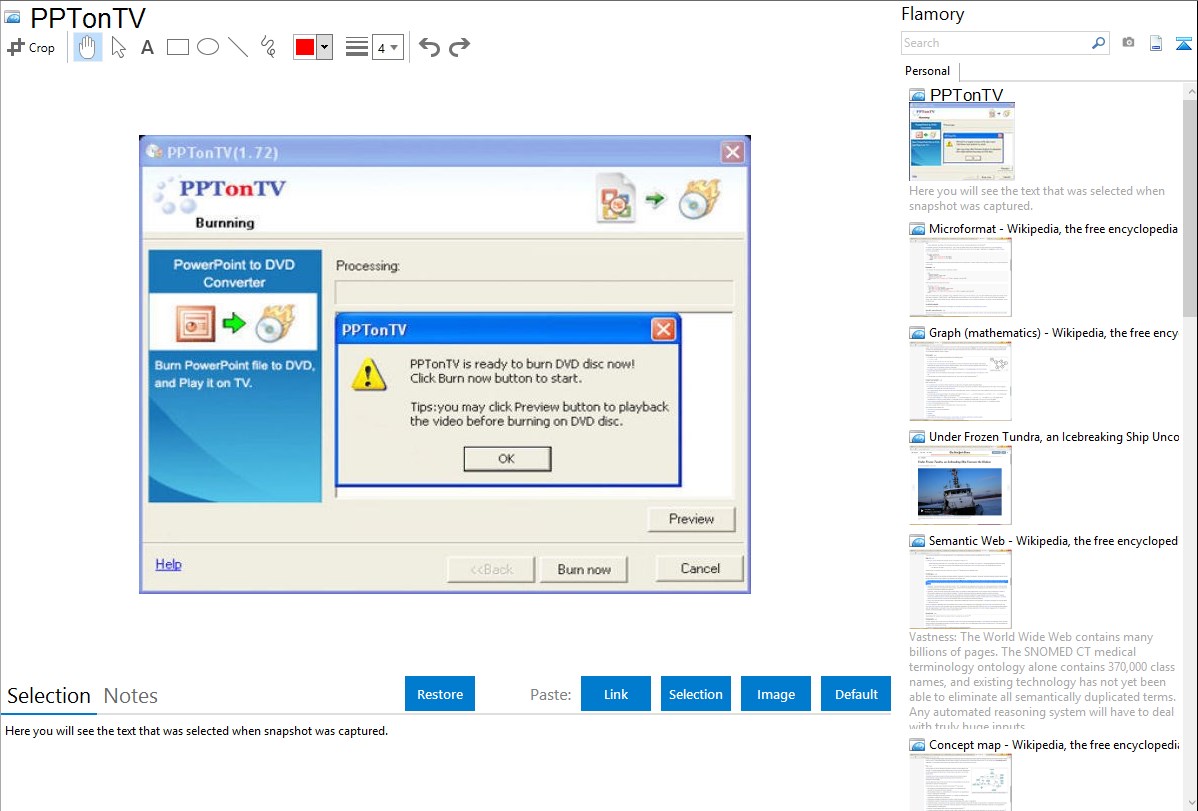Choose the text annotation tool

click(147, 47)
